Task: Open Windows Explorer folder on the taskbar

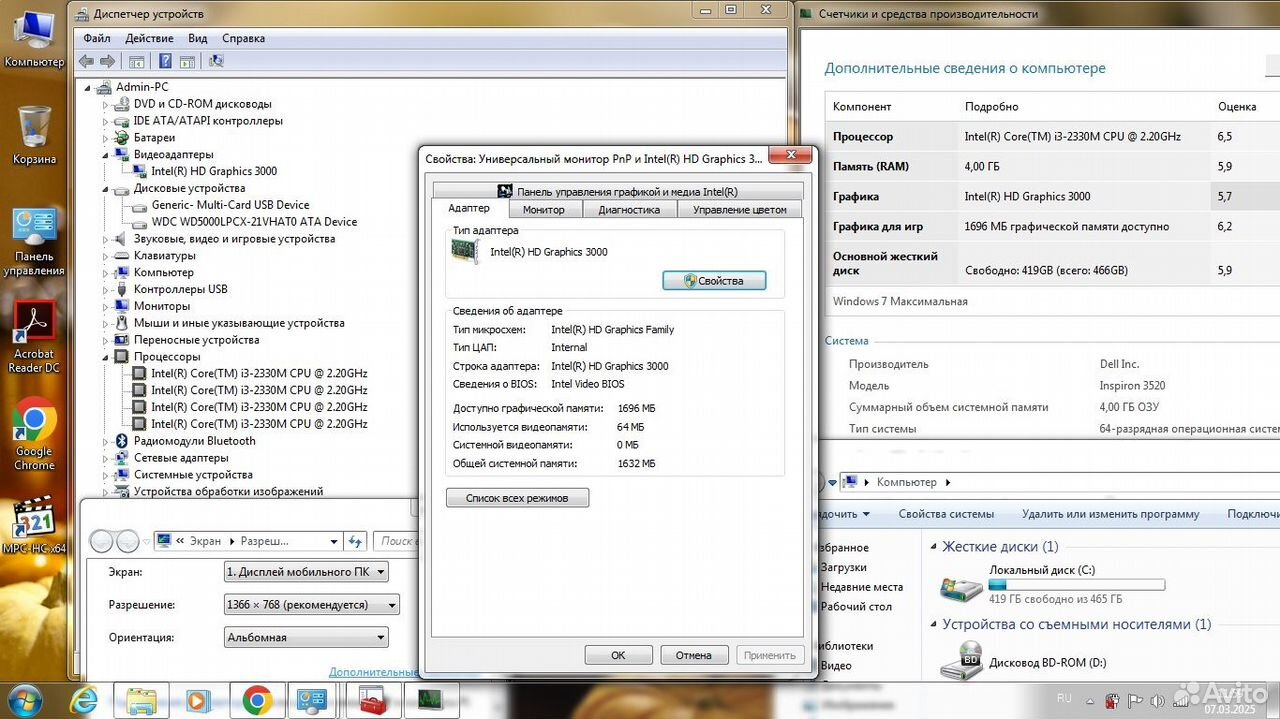Action: tap(141, 700)
